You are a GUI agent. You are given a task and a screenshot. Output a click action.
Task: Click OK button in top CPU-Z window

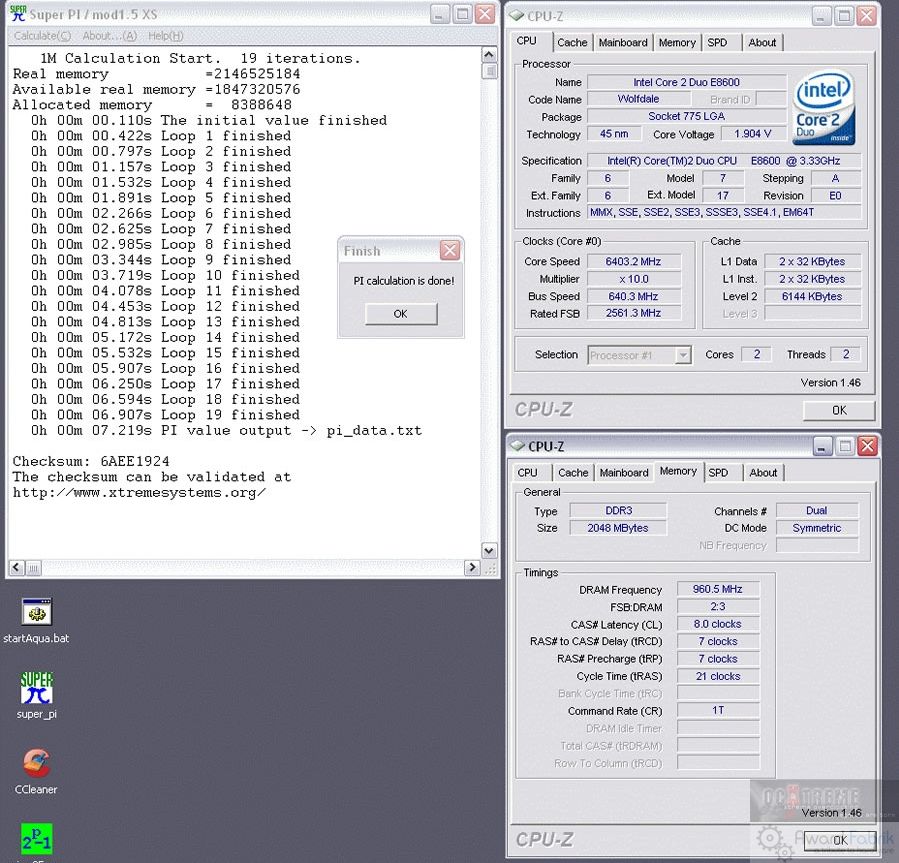(x=839, y=410)
